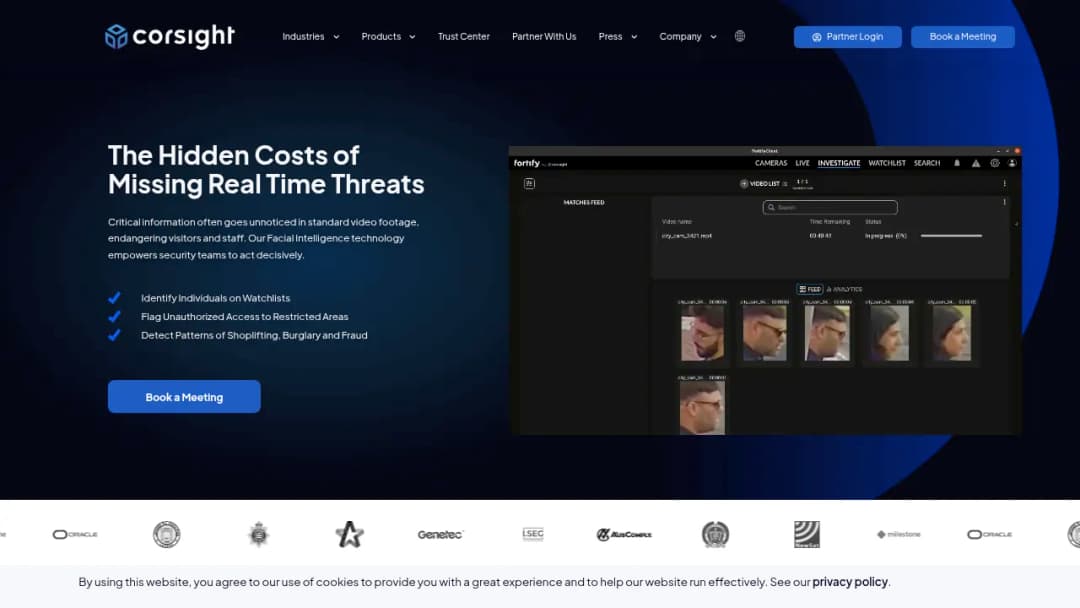Expand the Press dropdown chevron

634,37
